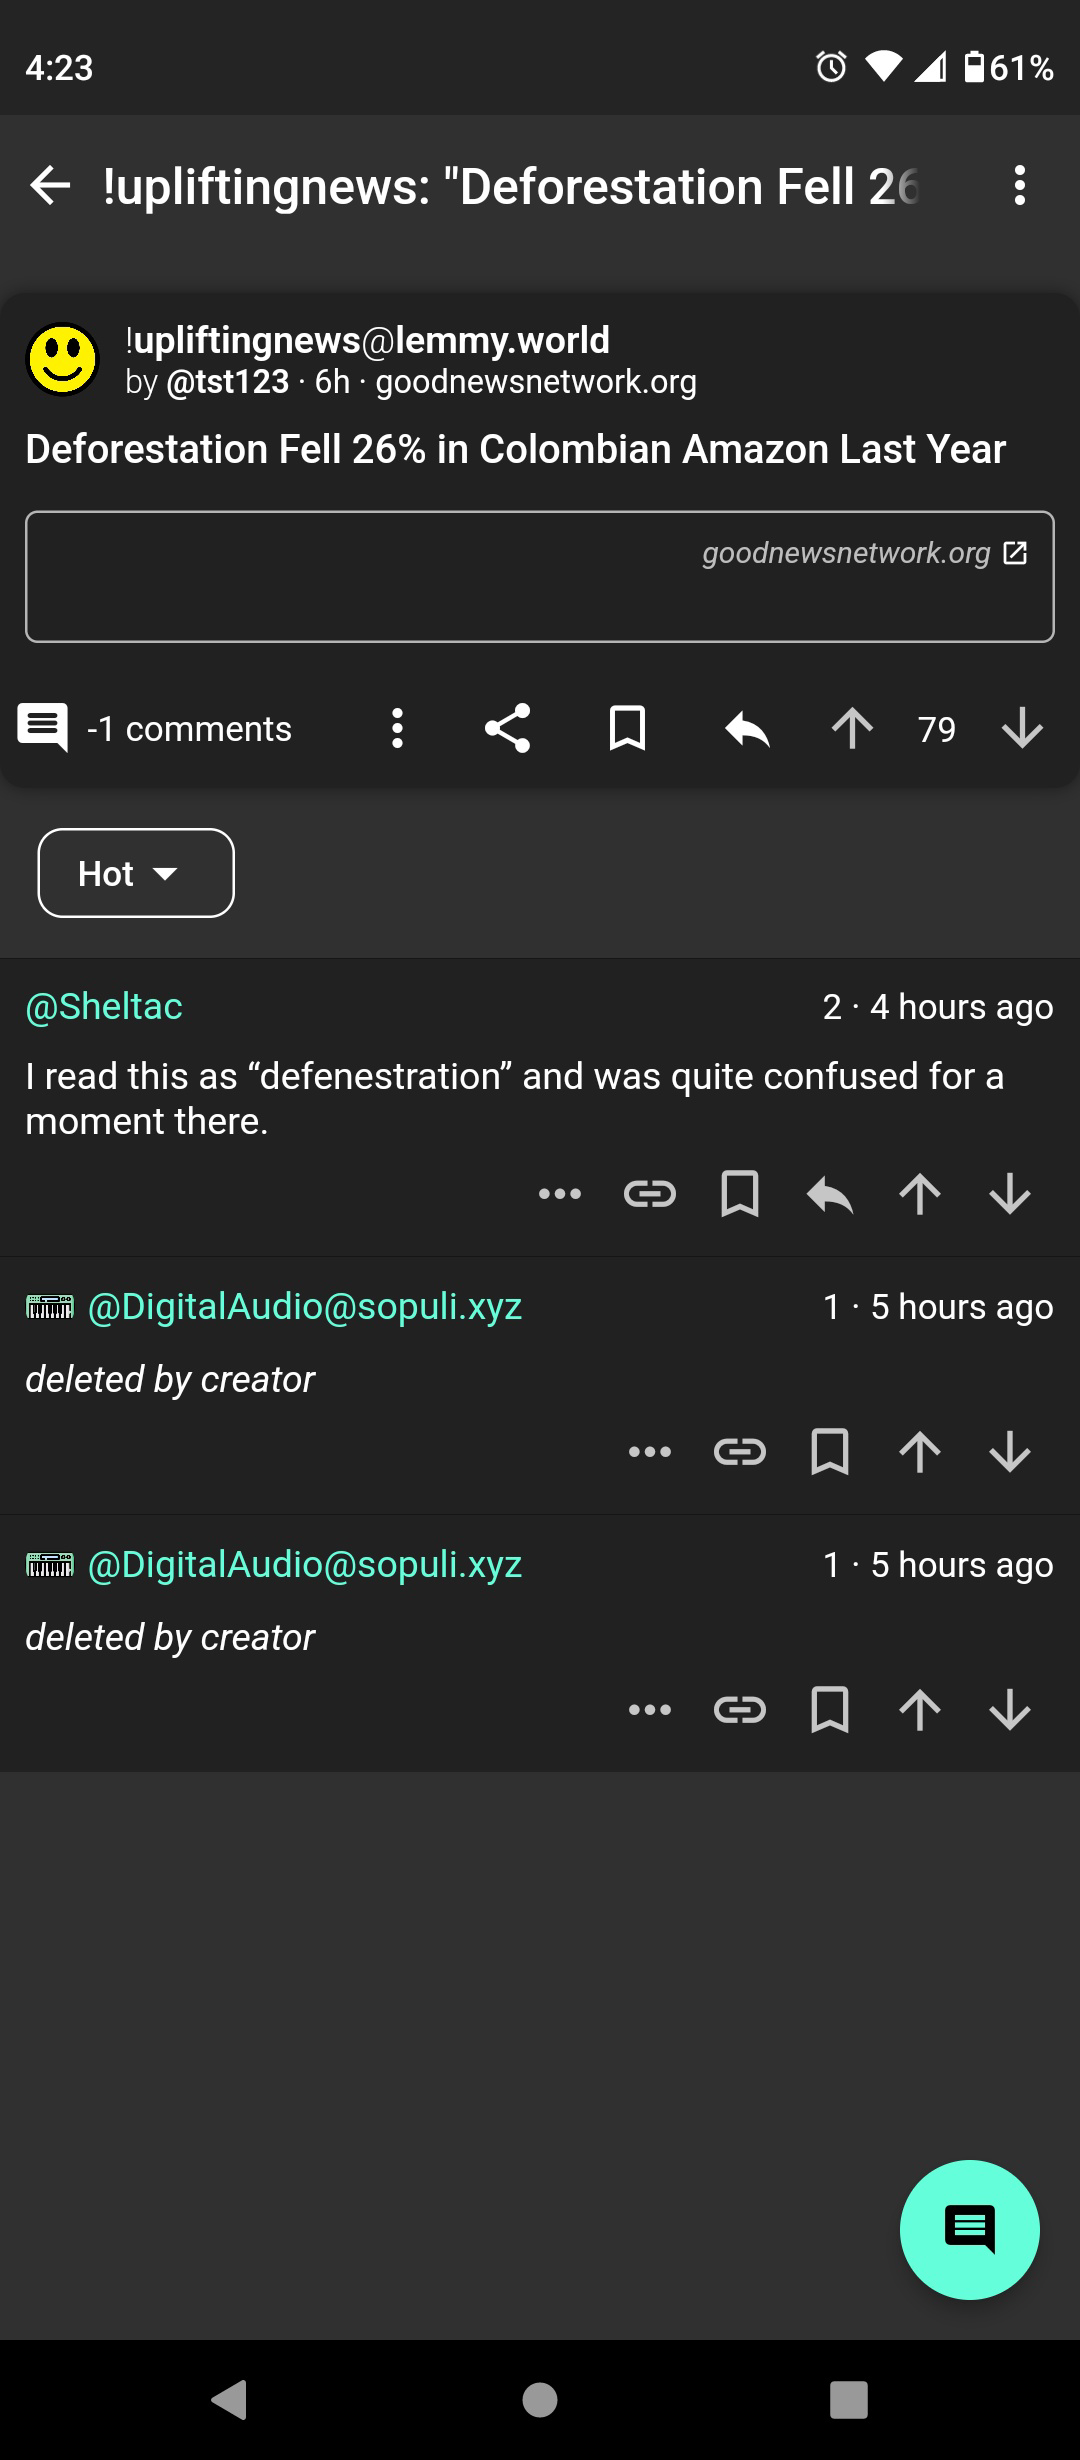Viewport: 1080px width, 2460px height.
Task: Tap the floating new comment button
Action: pos(970,2230)
